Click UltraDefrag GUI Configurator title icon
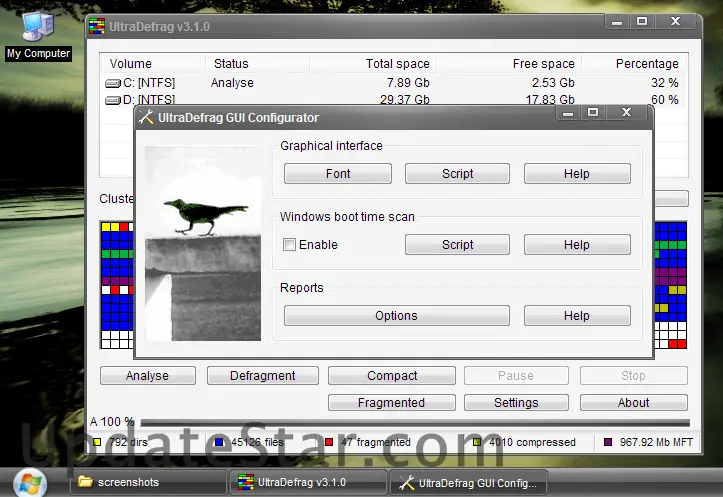 click(146, 118)
